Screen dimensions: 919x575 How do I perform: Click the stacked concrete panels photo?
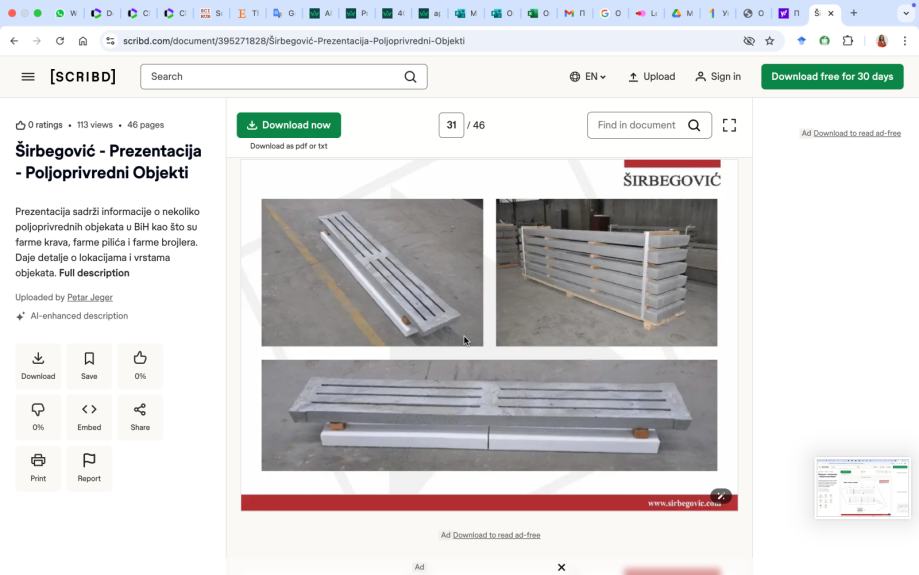[607, 273]
